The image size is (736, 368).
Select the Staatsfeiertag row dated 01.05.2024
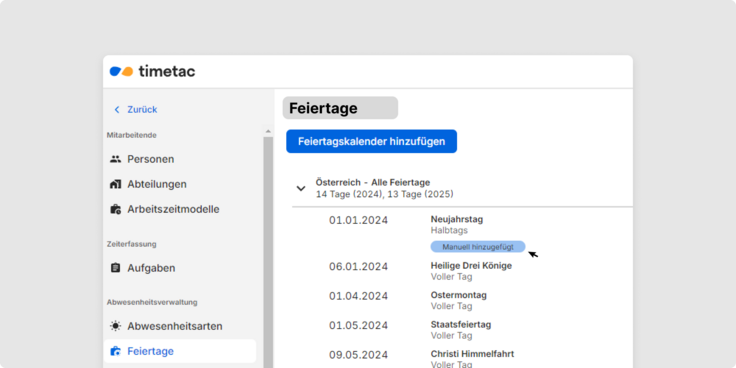461,330
